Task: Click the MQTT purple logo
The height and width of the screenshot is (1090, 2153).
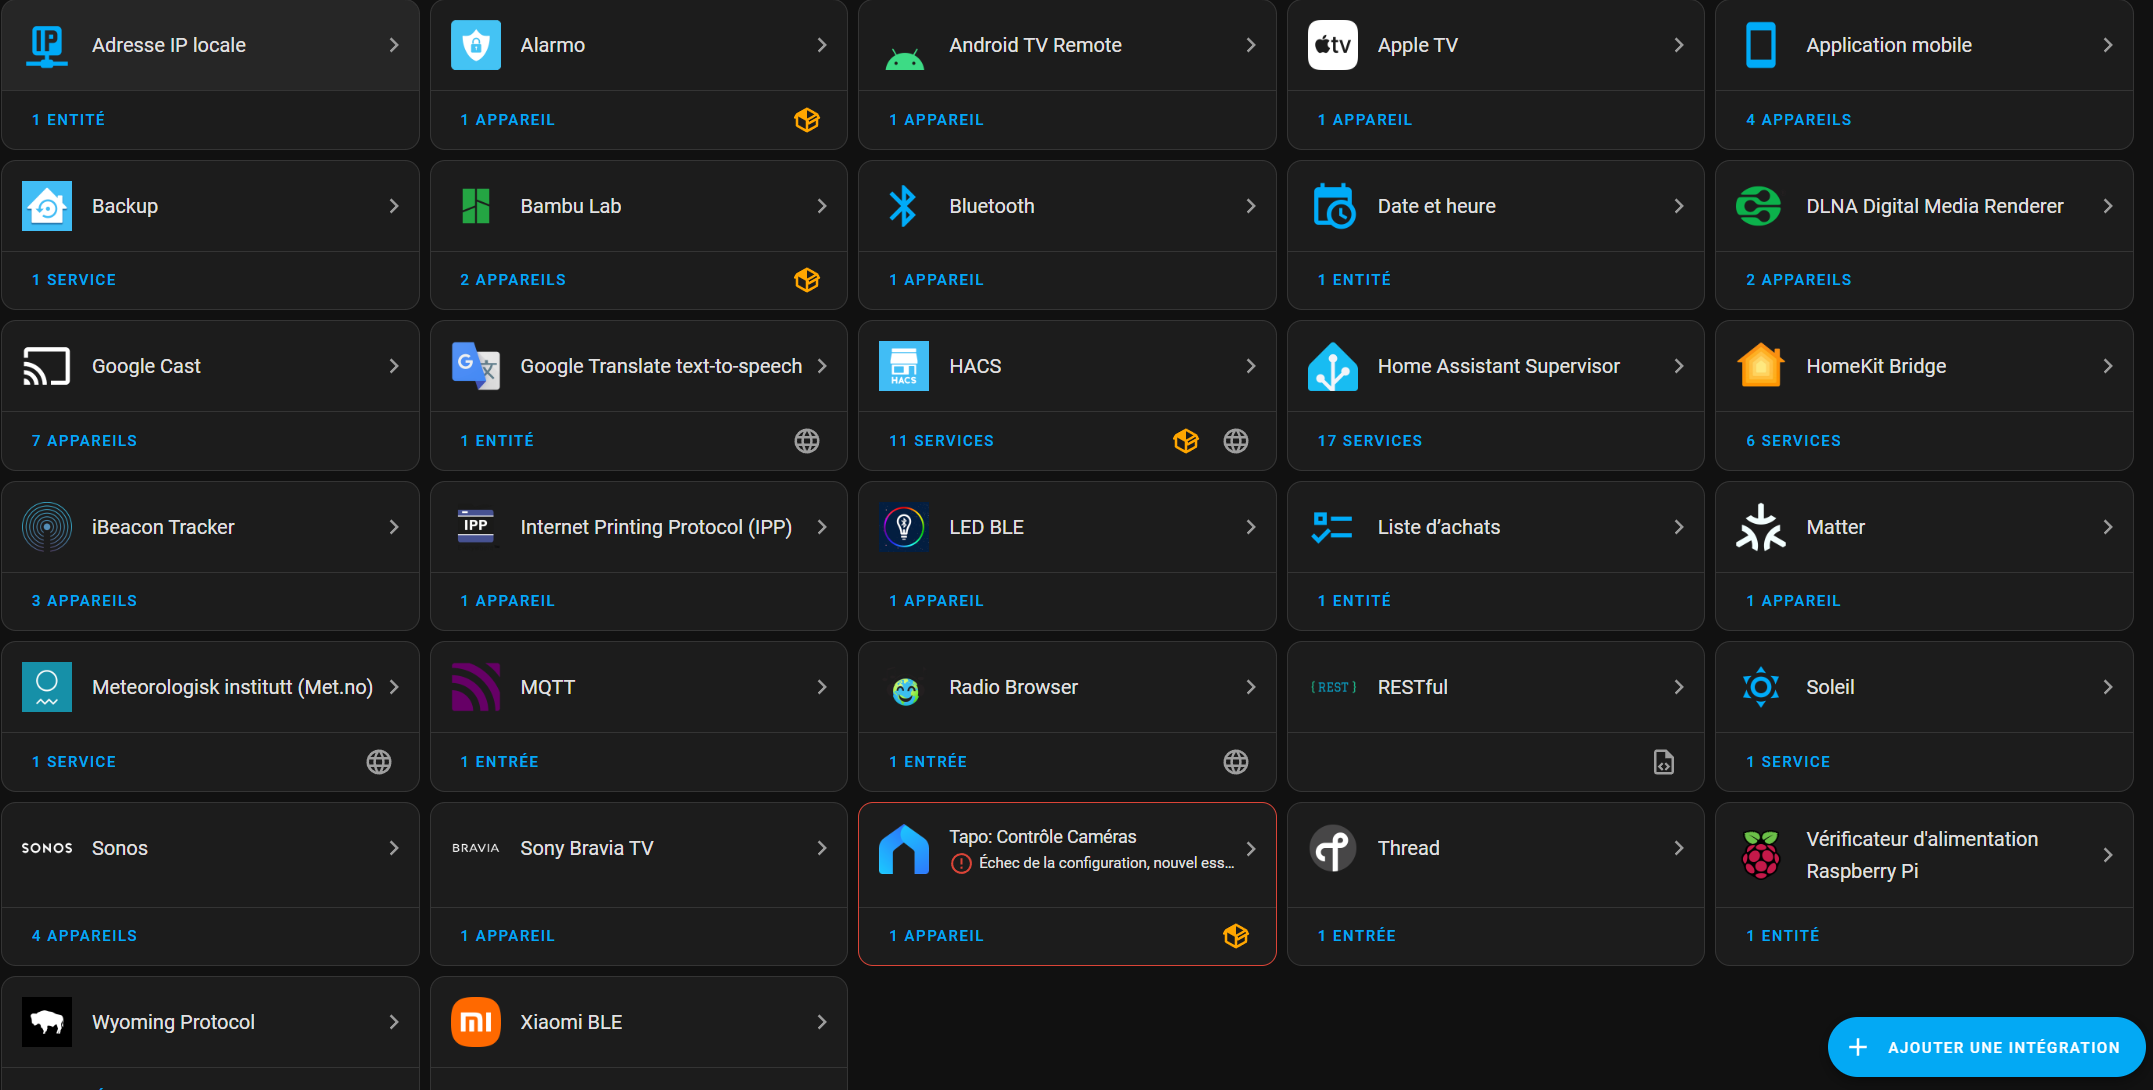Action: pos(476,687)
